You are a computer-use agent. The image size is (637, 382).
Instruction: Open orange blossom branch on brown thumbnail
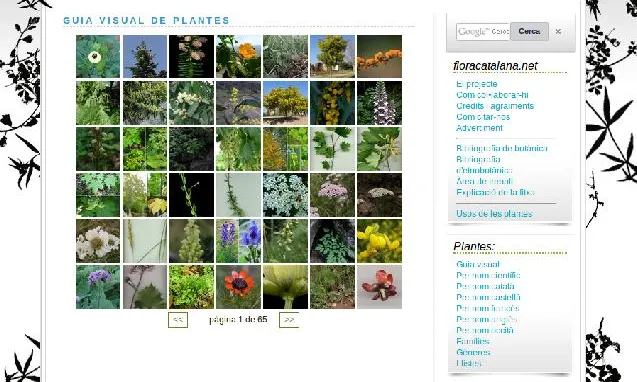[x=379, y=56]
